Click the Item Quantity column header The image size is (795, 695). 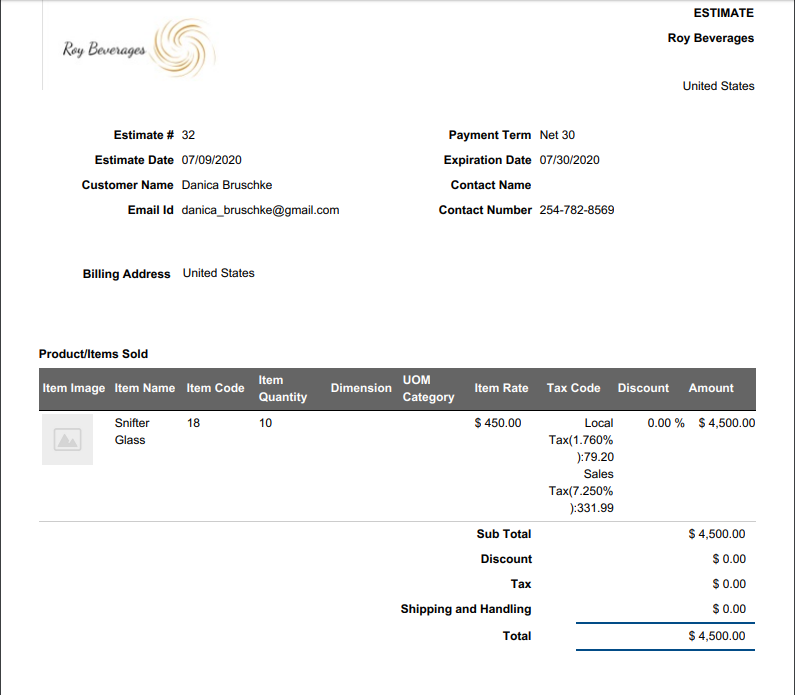(x=282, y=388)
